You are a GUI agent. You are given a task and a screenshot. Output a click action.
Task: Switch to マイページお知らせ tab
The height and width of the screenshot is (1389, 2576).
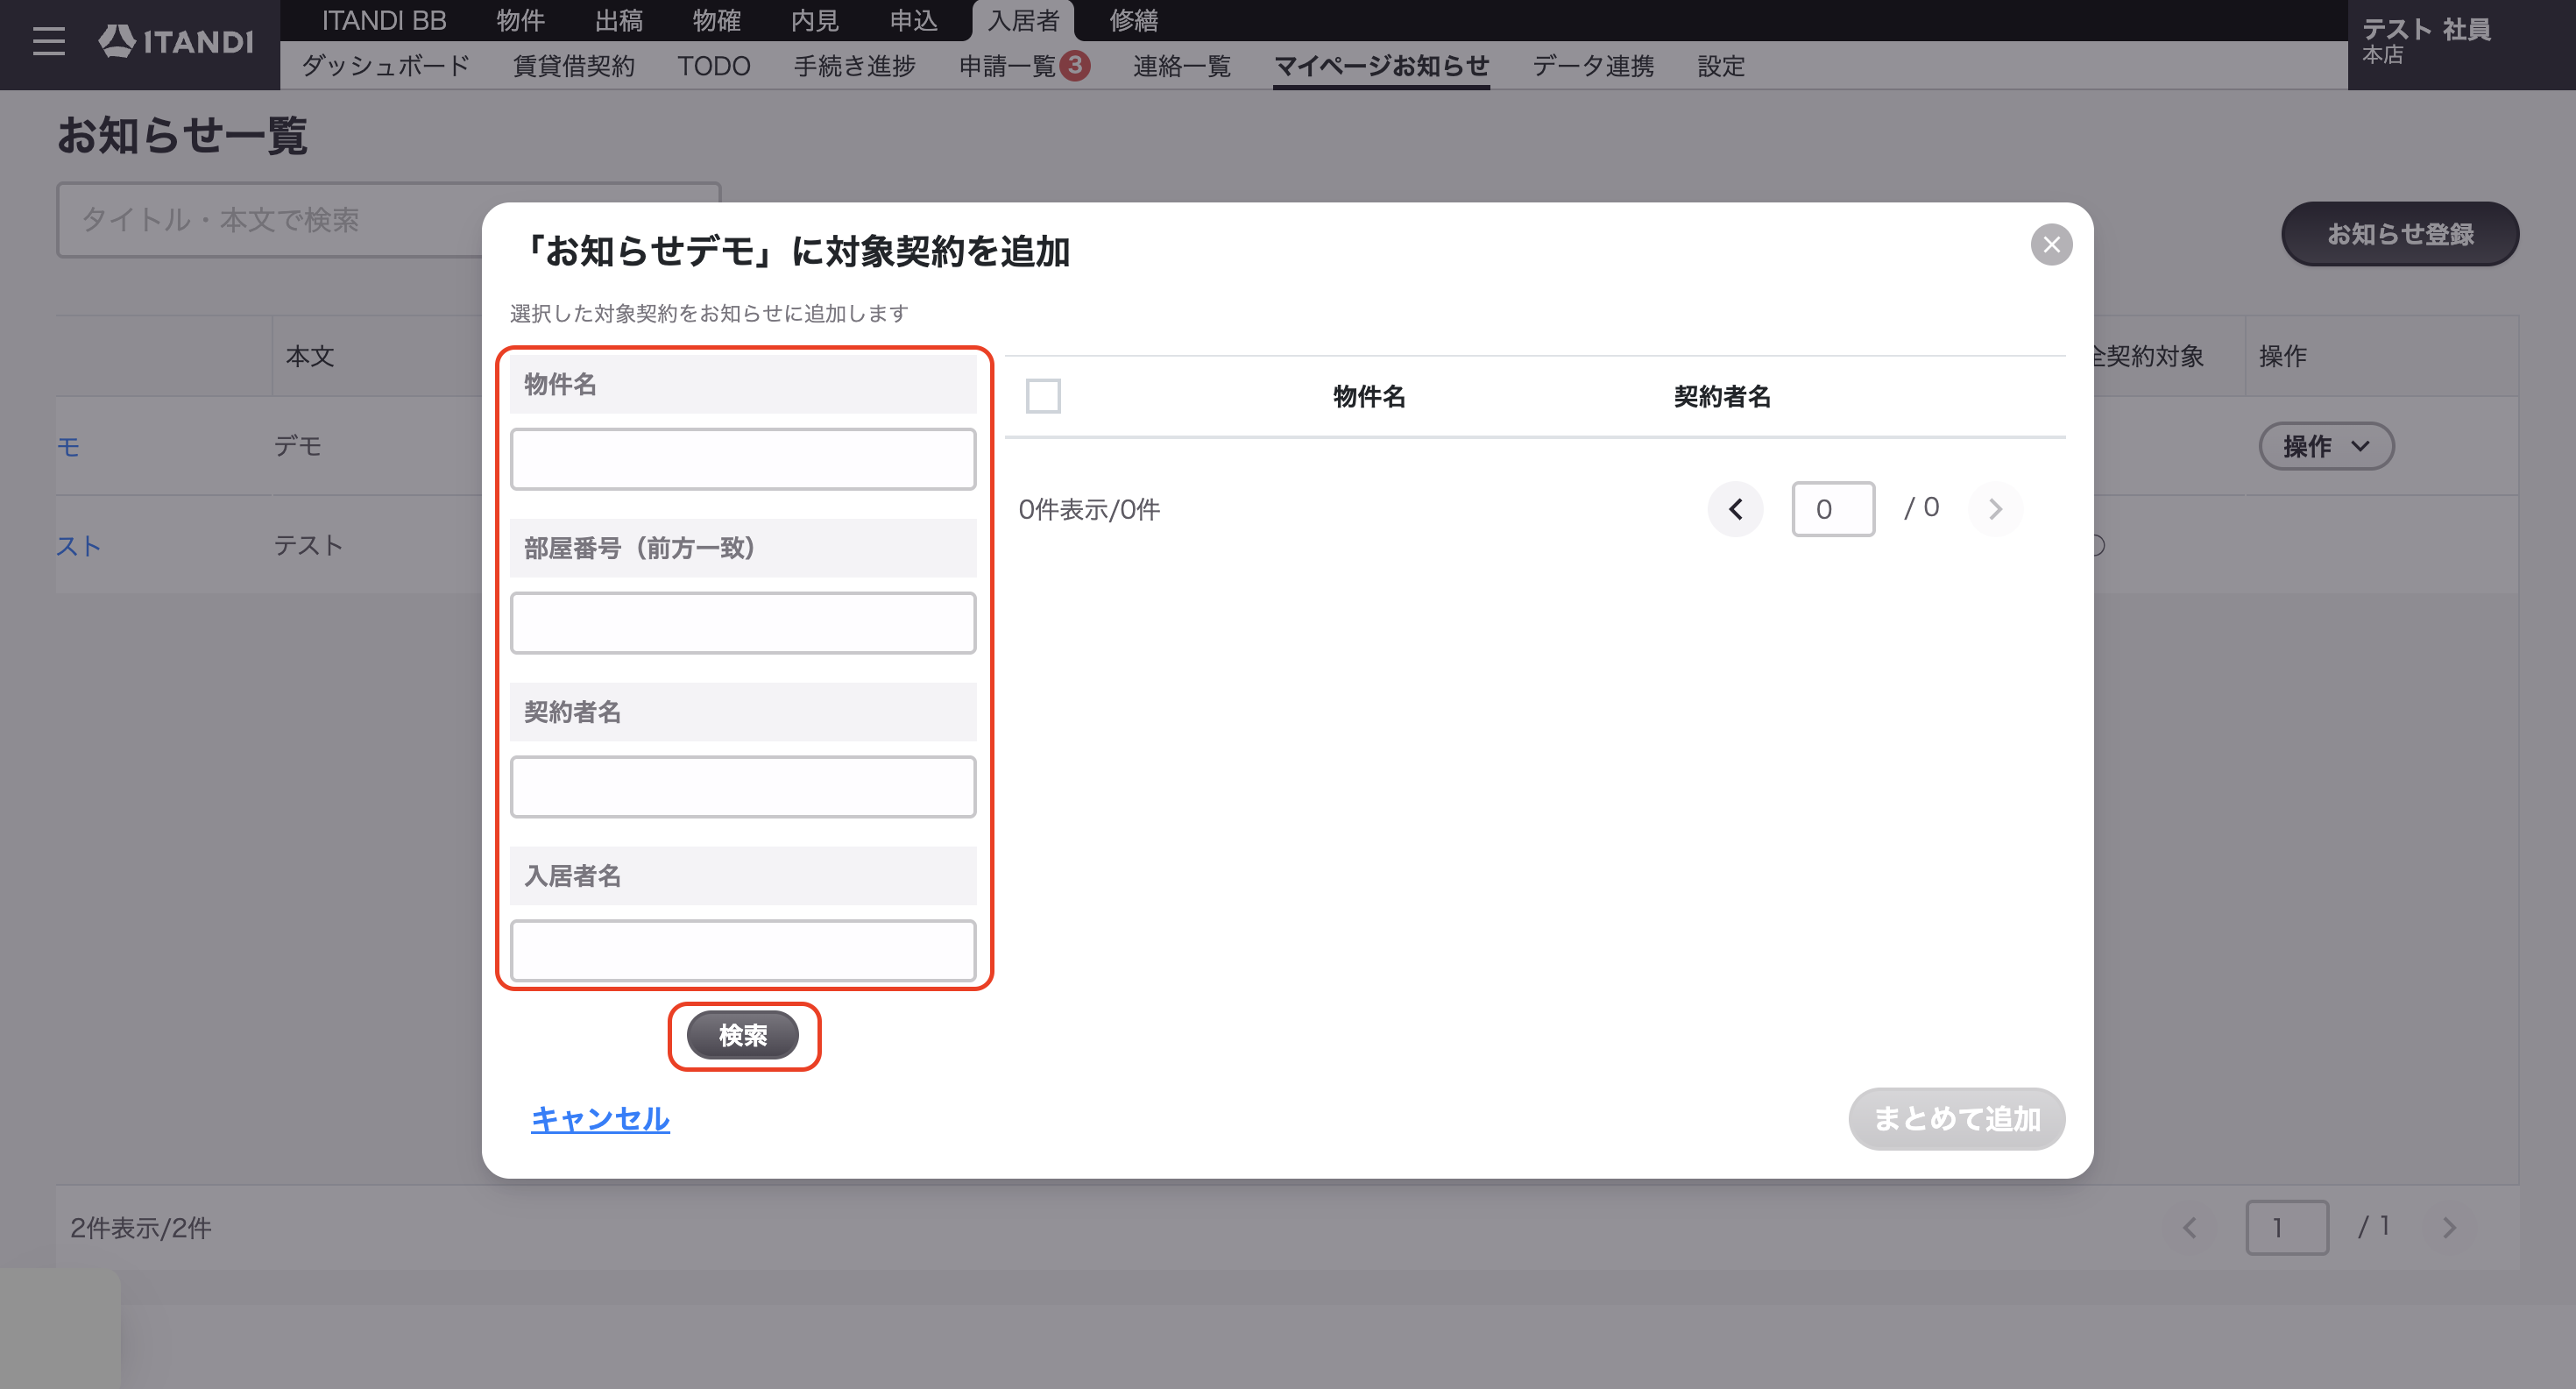pos(1381,66)
